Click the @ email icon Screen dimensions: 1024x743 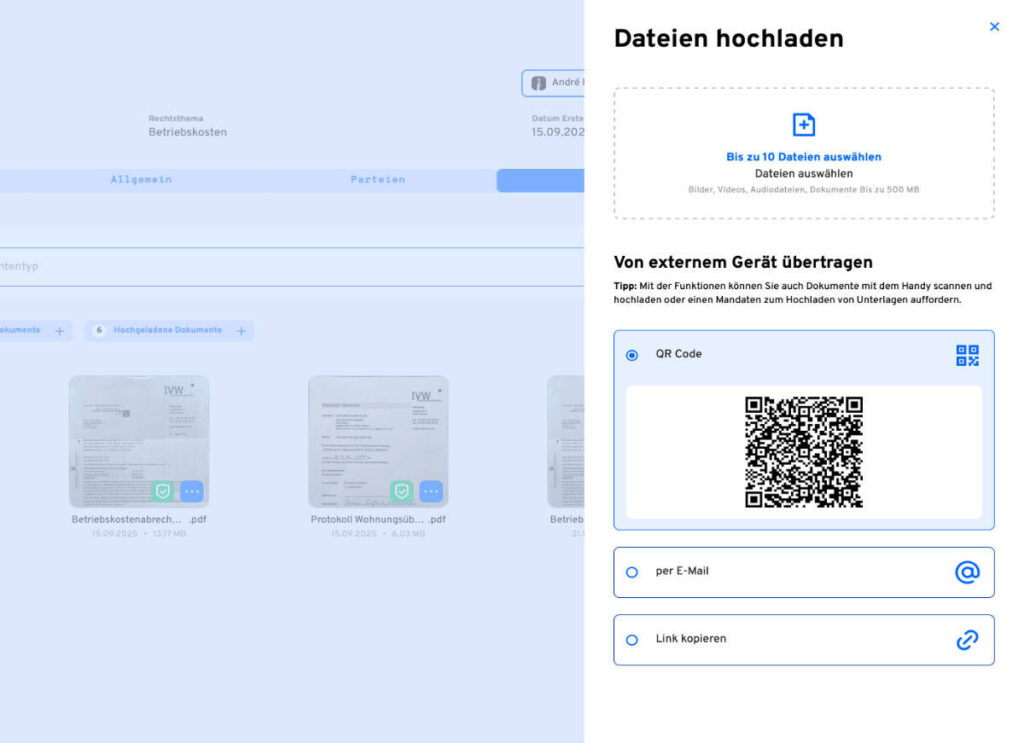tap(967, 572)
